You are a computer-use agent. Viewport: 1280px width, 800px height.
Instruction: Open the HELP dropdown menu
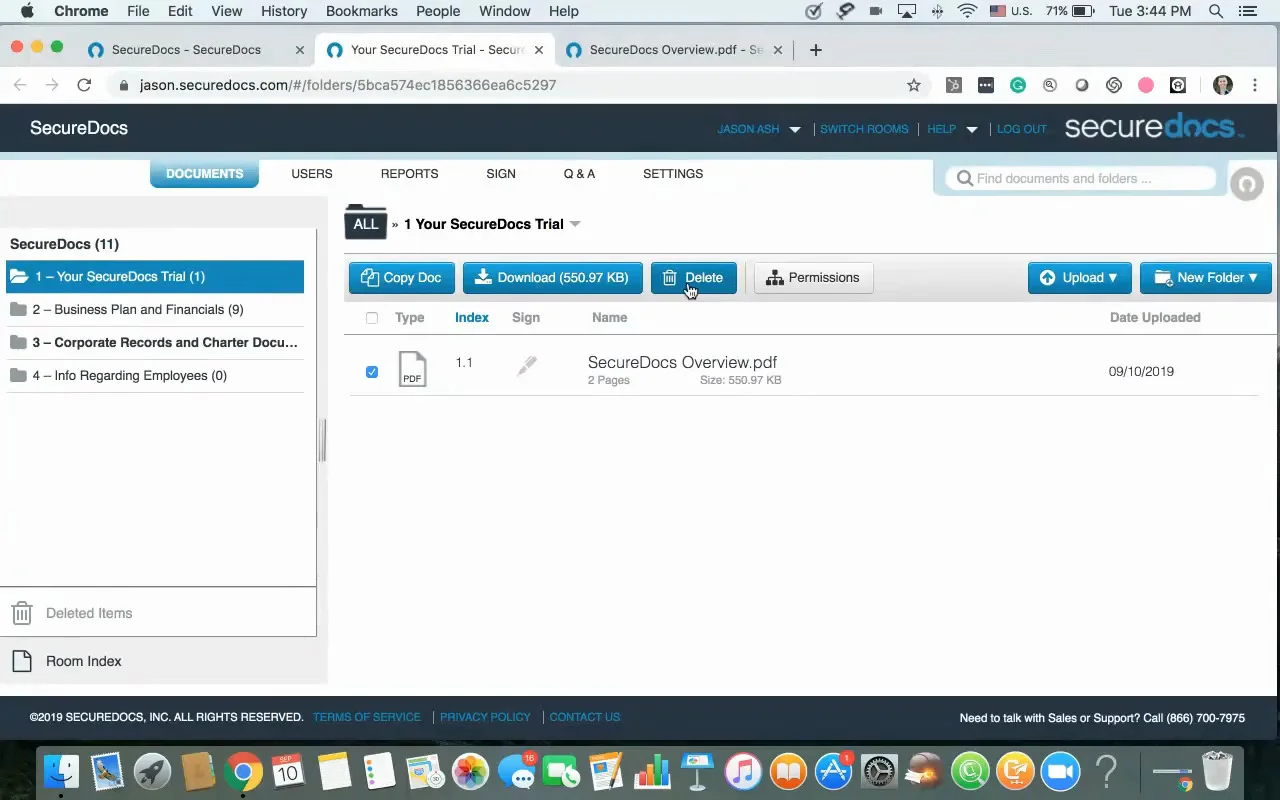[x=951, y=129]
